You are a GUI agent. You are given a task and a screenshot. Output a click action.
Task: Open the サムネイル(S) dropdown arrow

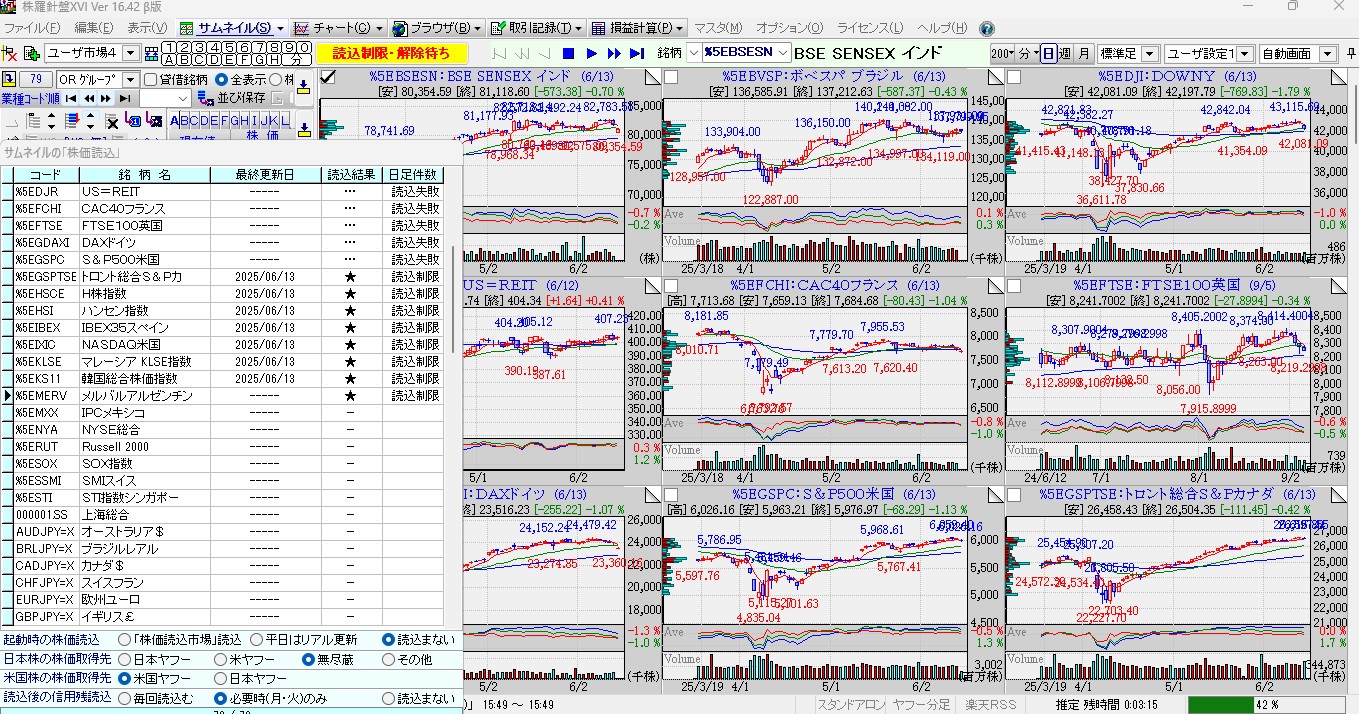click(280, 28)
